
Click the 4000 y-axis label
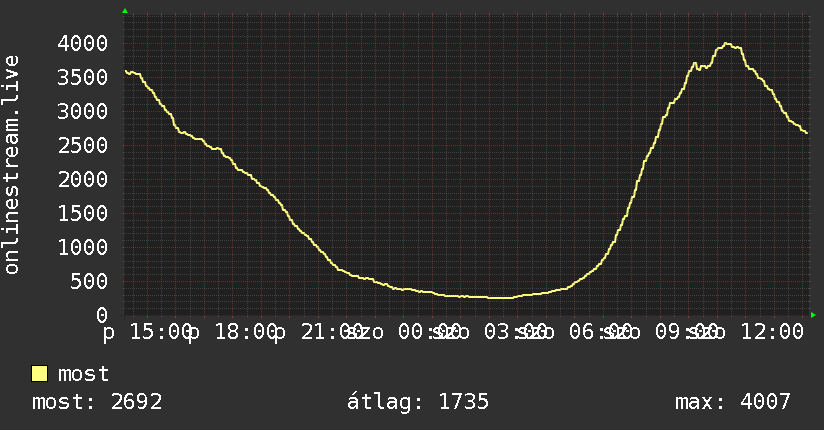pos(83,44)
